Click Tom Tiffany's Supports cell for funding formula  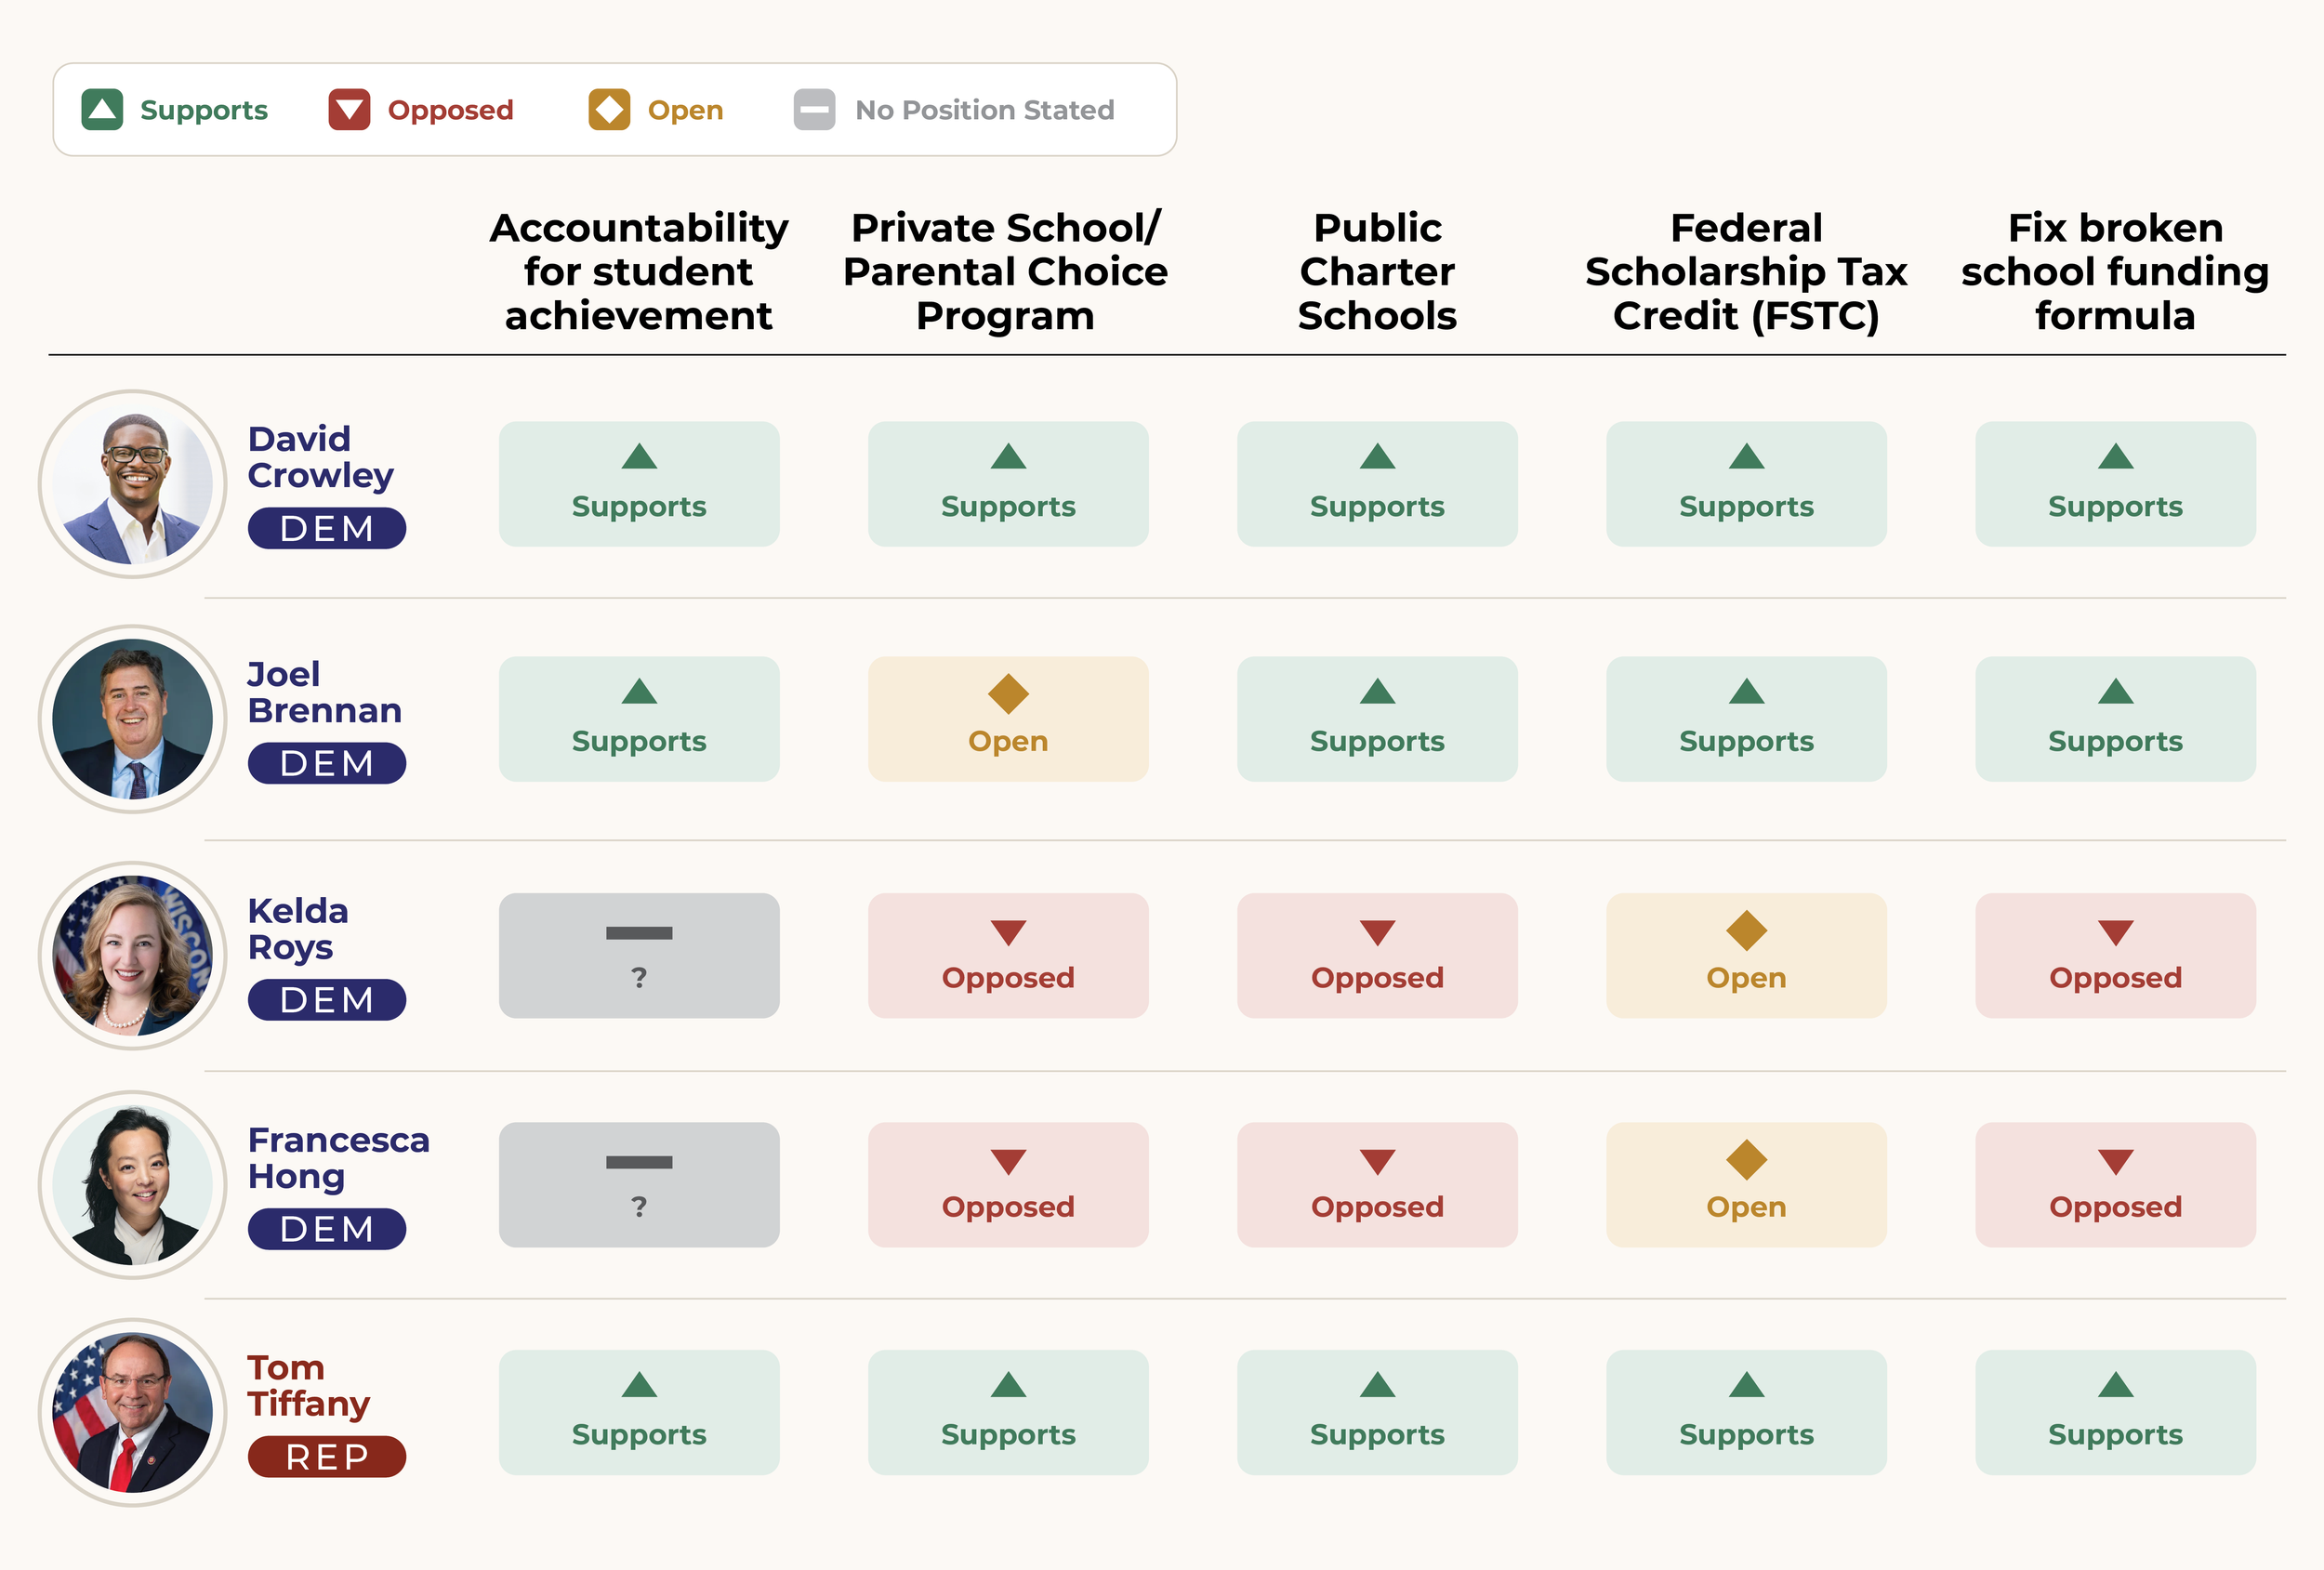[x=2115, y=1412]
